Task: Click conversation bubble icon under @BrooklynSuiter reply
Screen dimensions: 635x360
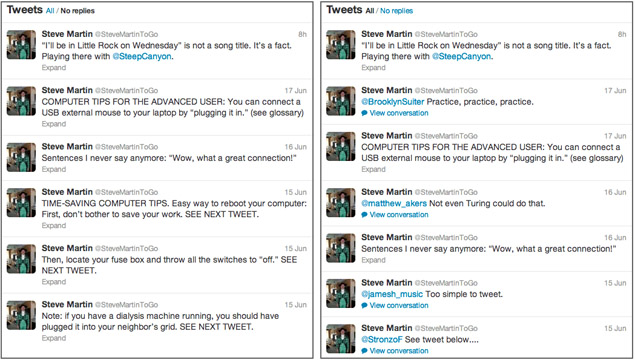Action: point(364,113)
